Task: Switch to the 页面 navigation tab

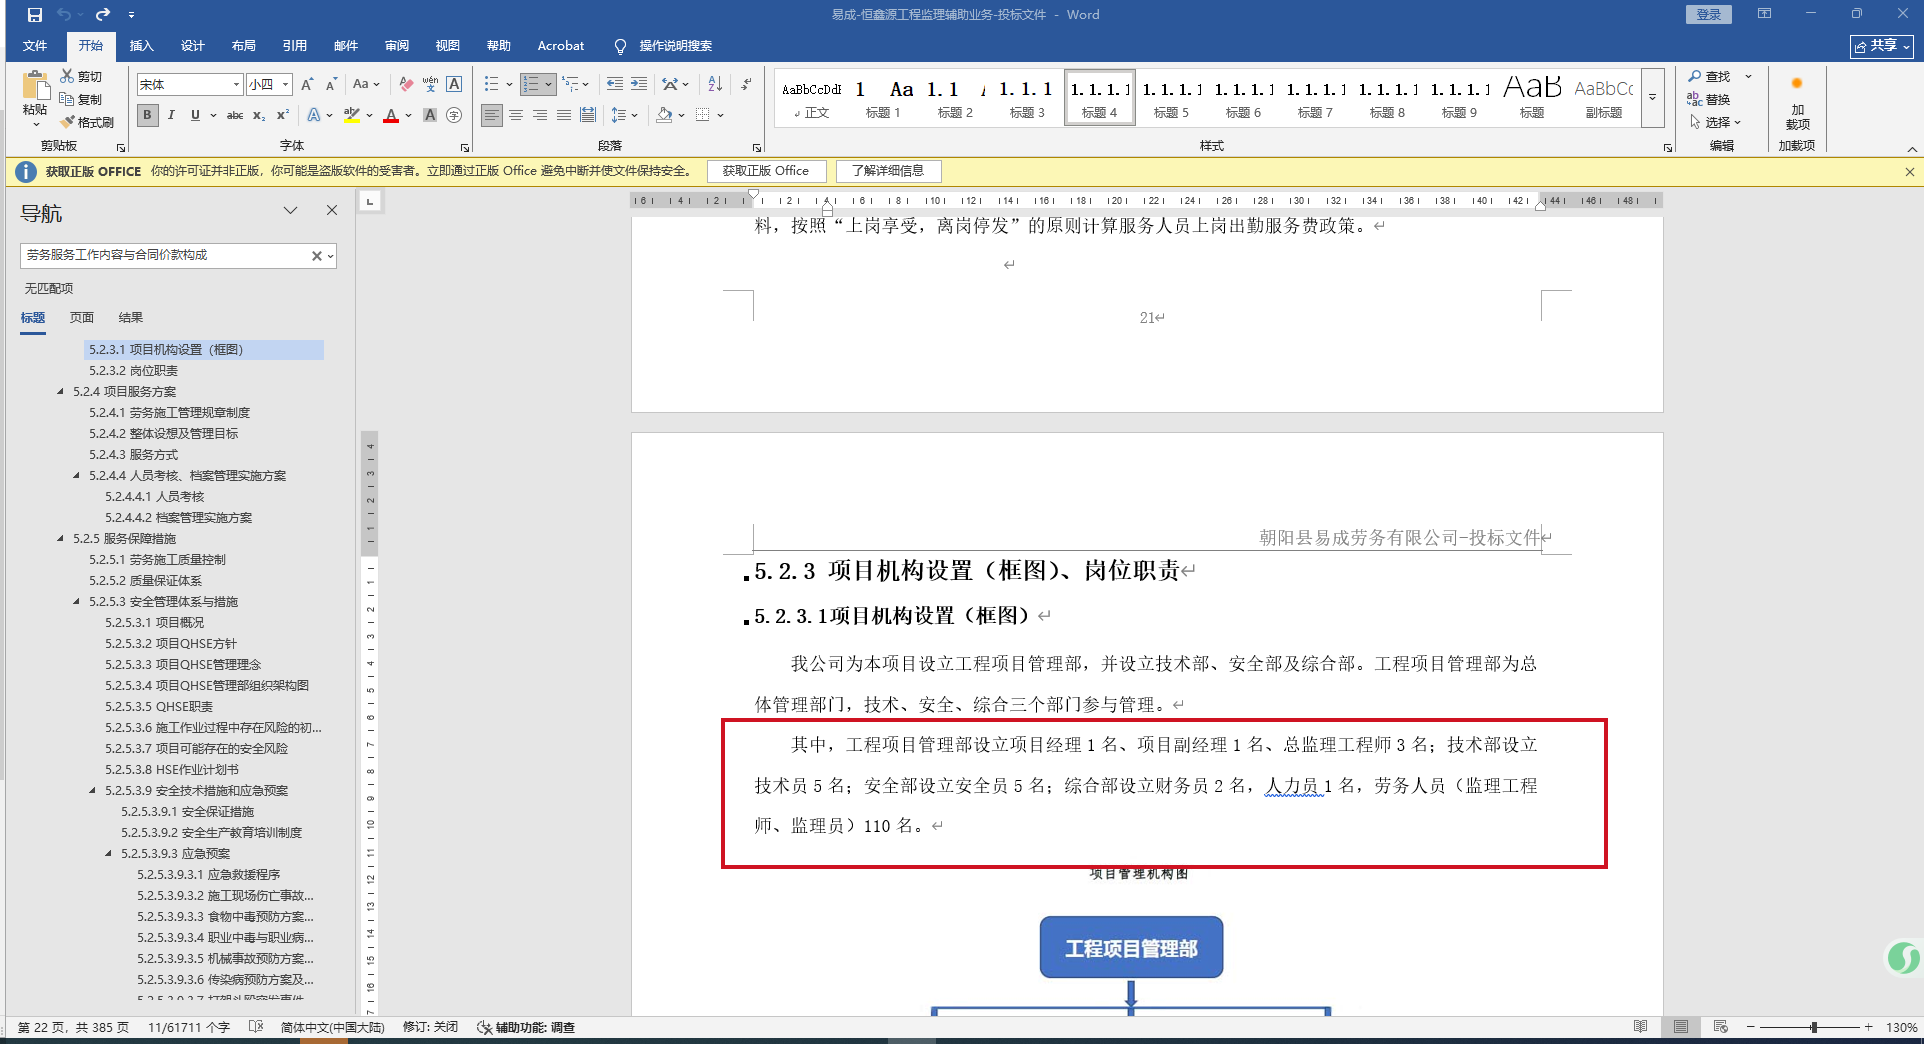Action: 82,318
